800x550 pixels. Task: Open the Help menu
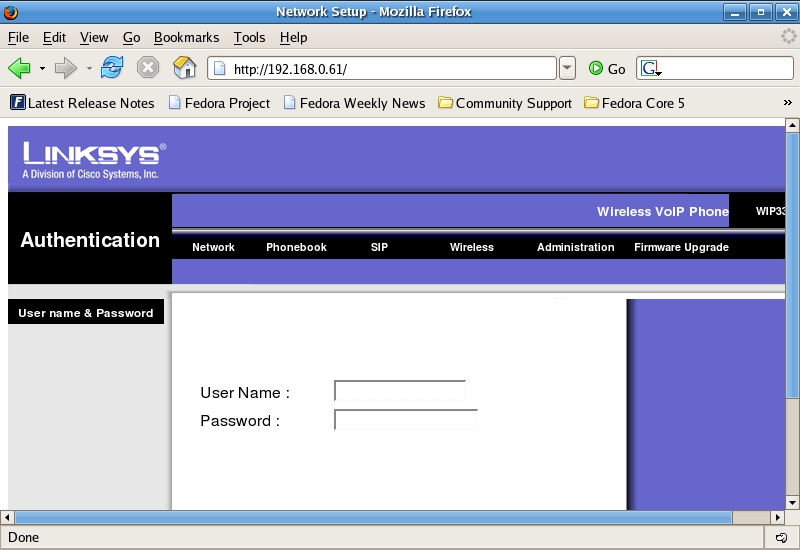coord(293,37)
